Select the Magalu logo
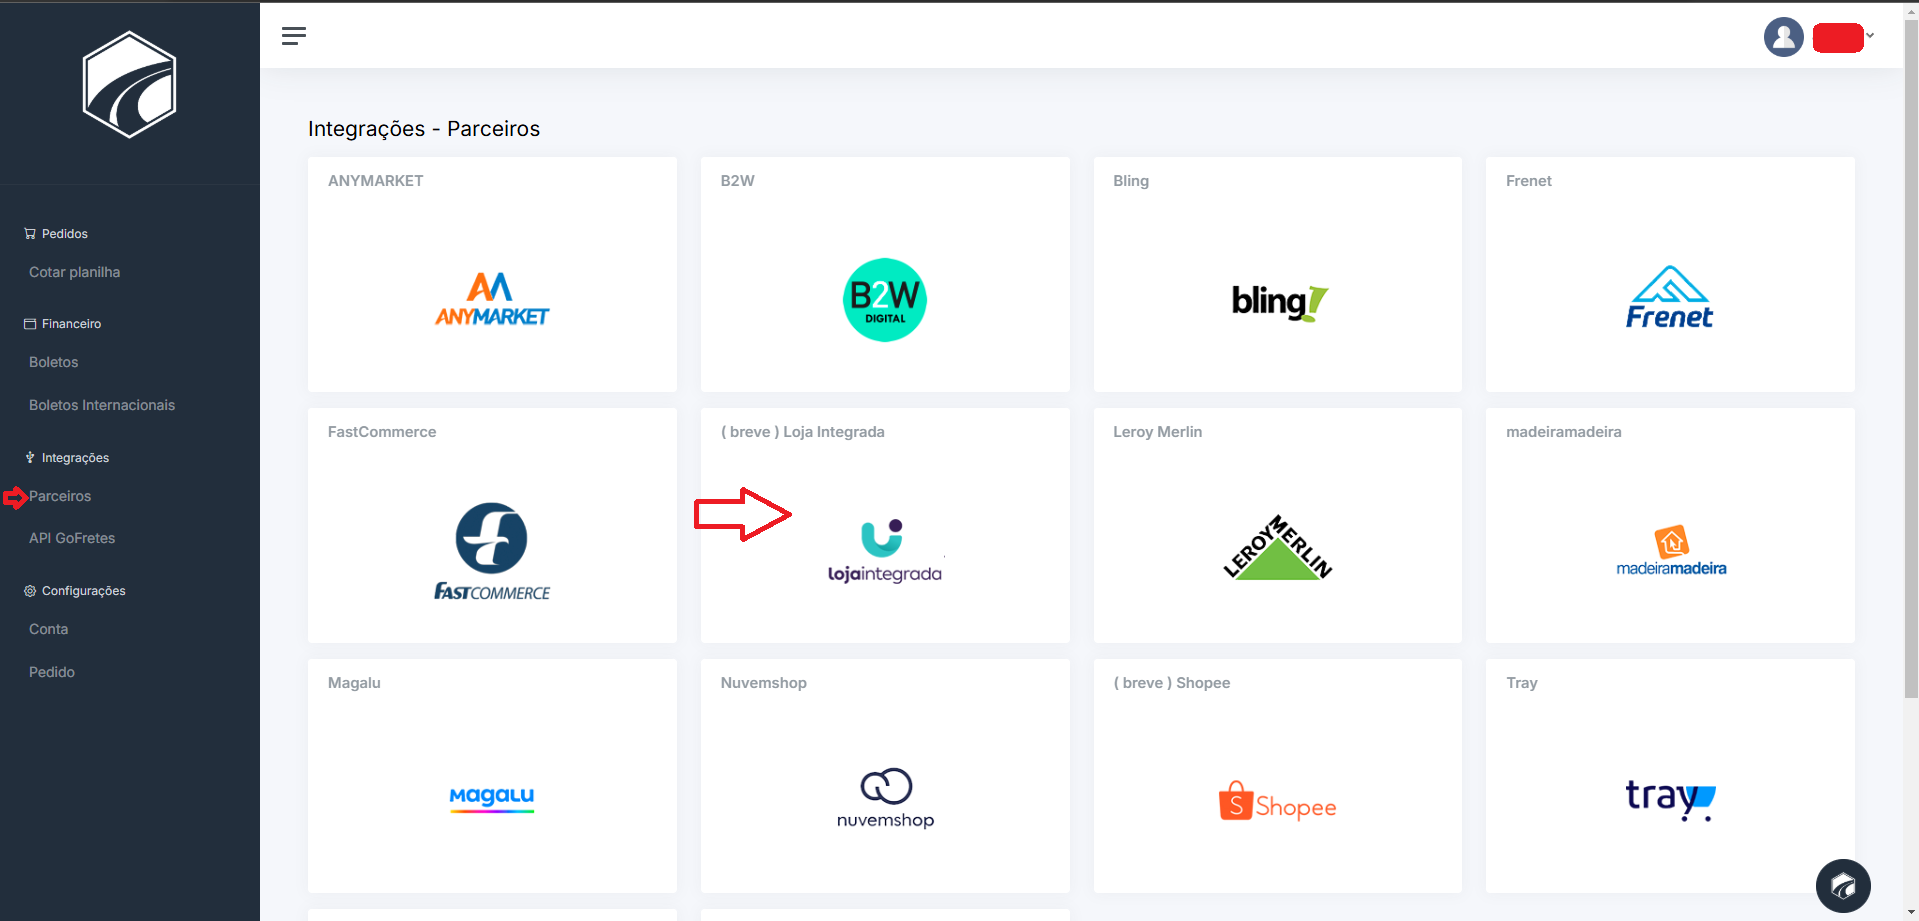Image resolution: width=1919 pixels, height=921 pixels. pos(492,798)
